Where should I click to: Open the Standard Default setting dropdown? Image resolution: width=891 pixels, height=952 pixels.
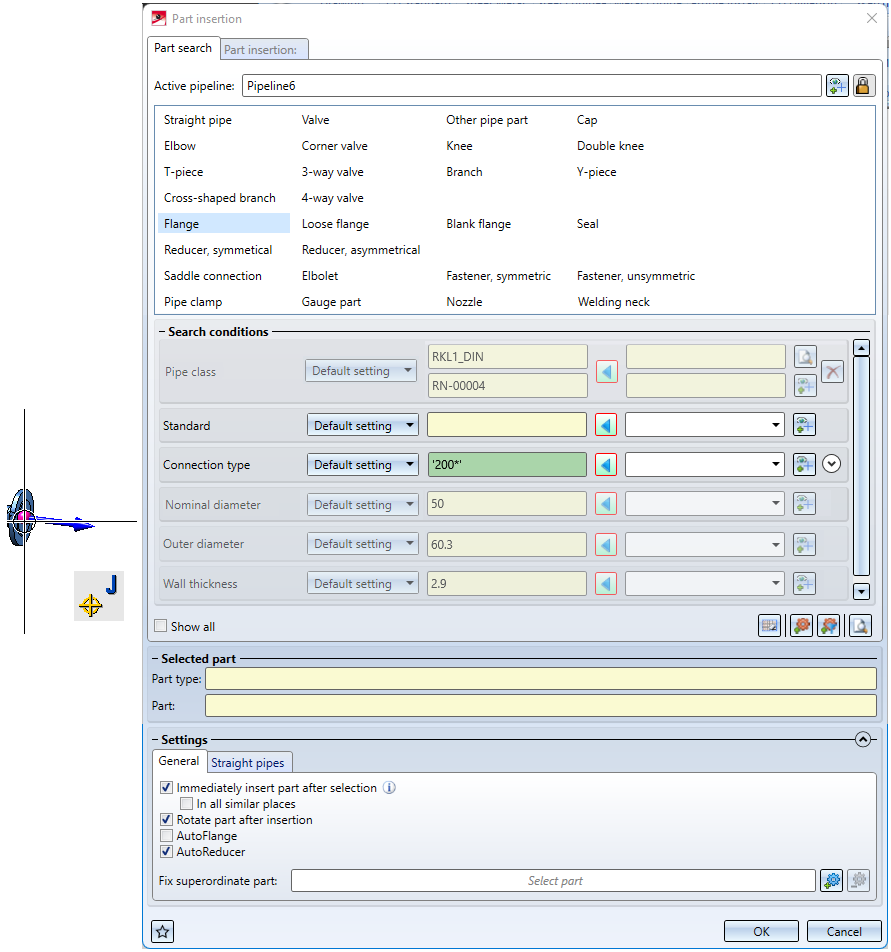coord(362,426)
